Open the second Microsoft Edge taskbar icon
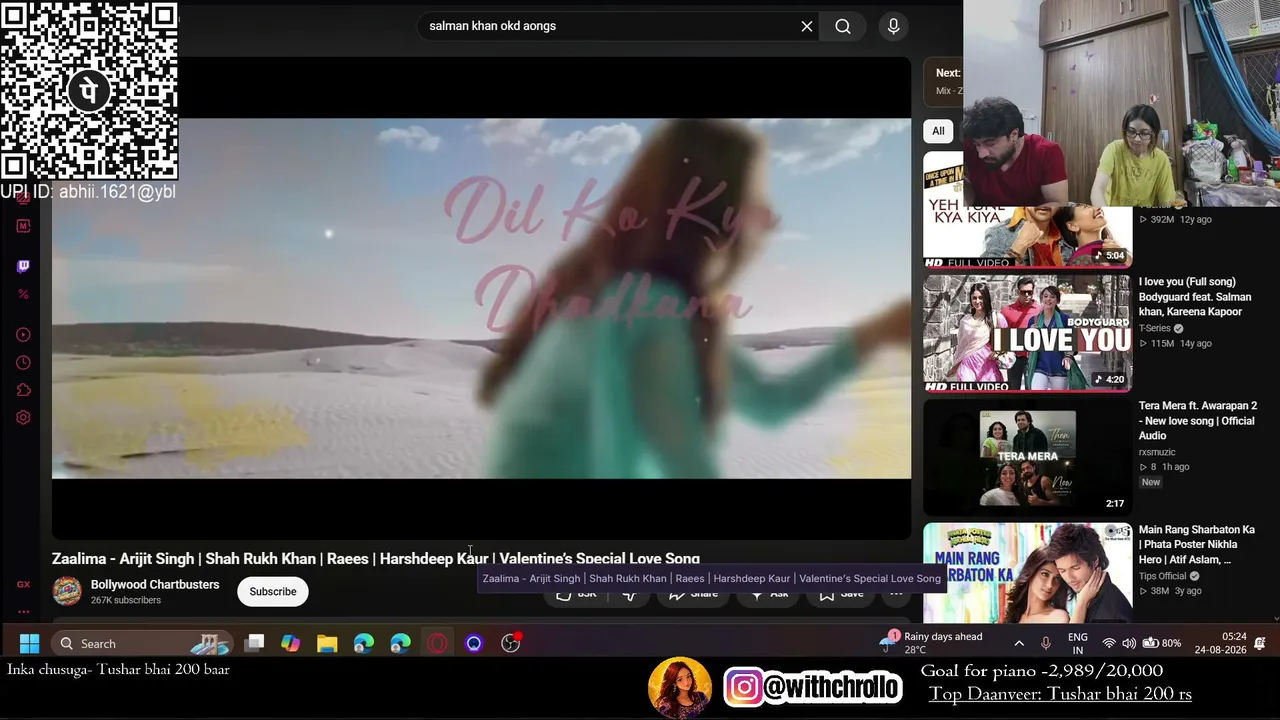This screenshot has width=1280, height=720. [400, 643]
